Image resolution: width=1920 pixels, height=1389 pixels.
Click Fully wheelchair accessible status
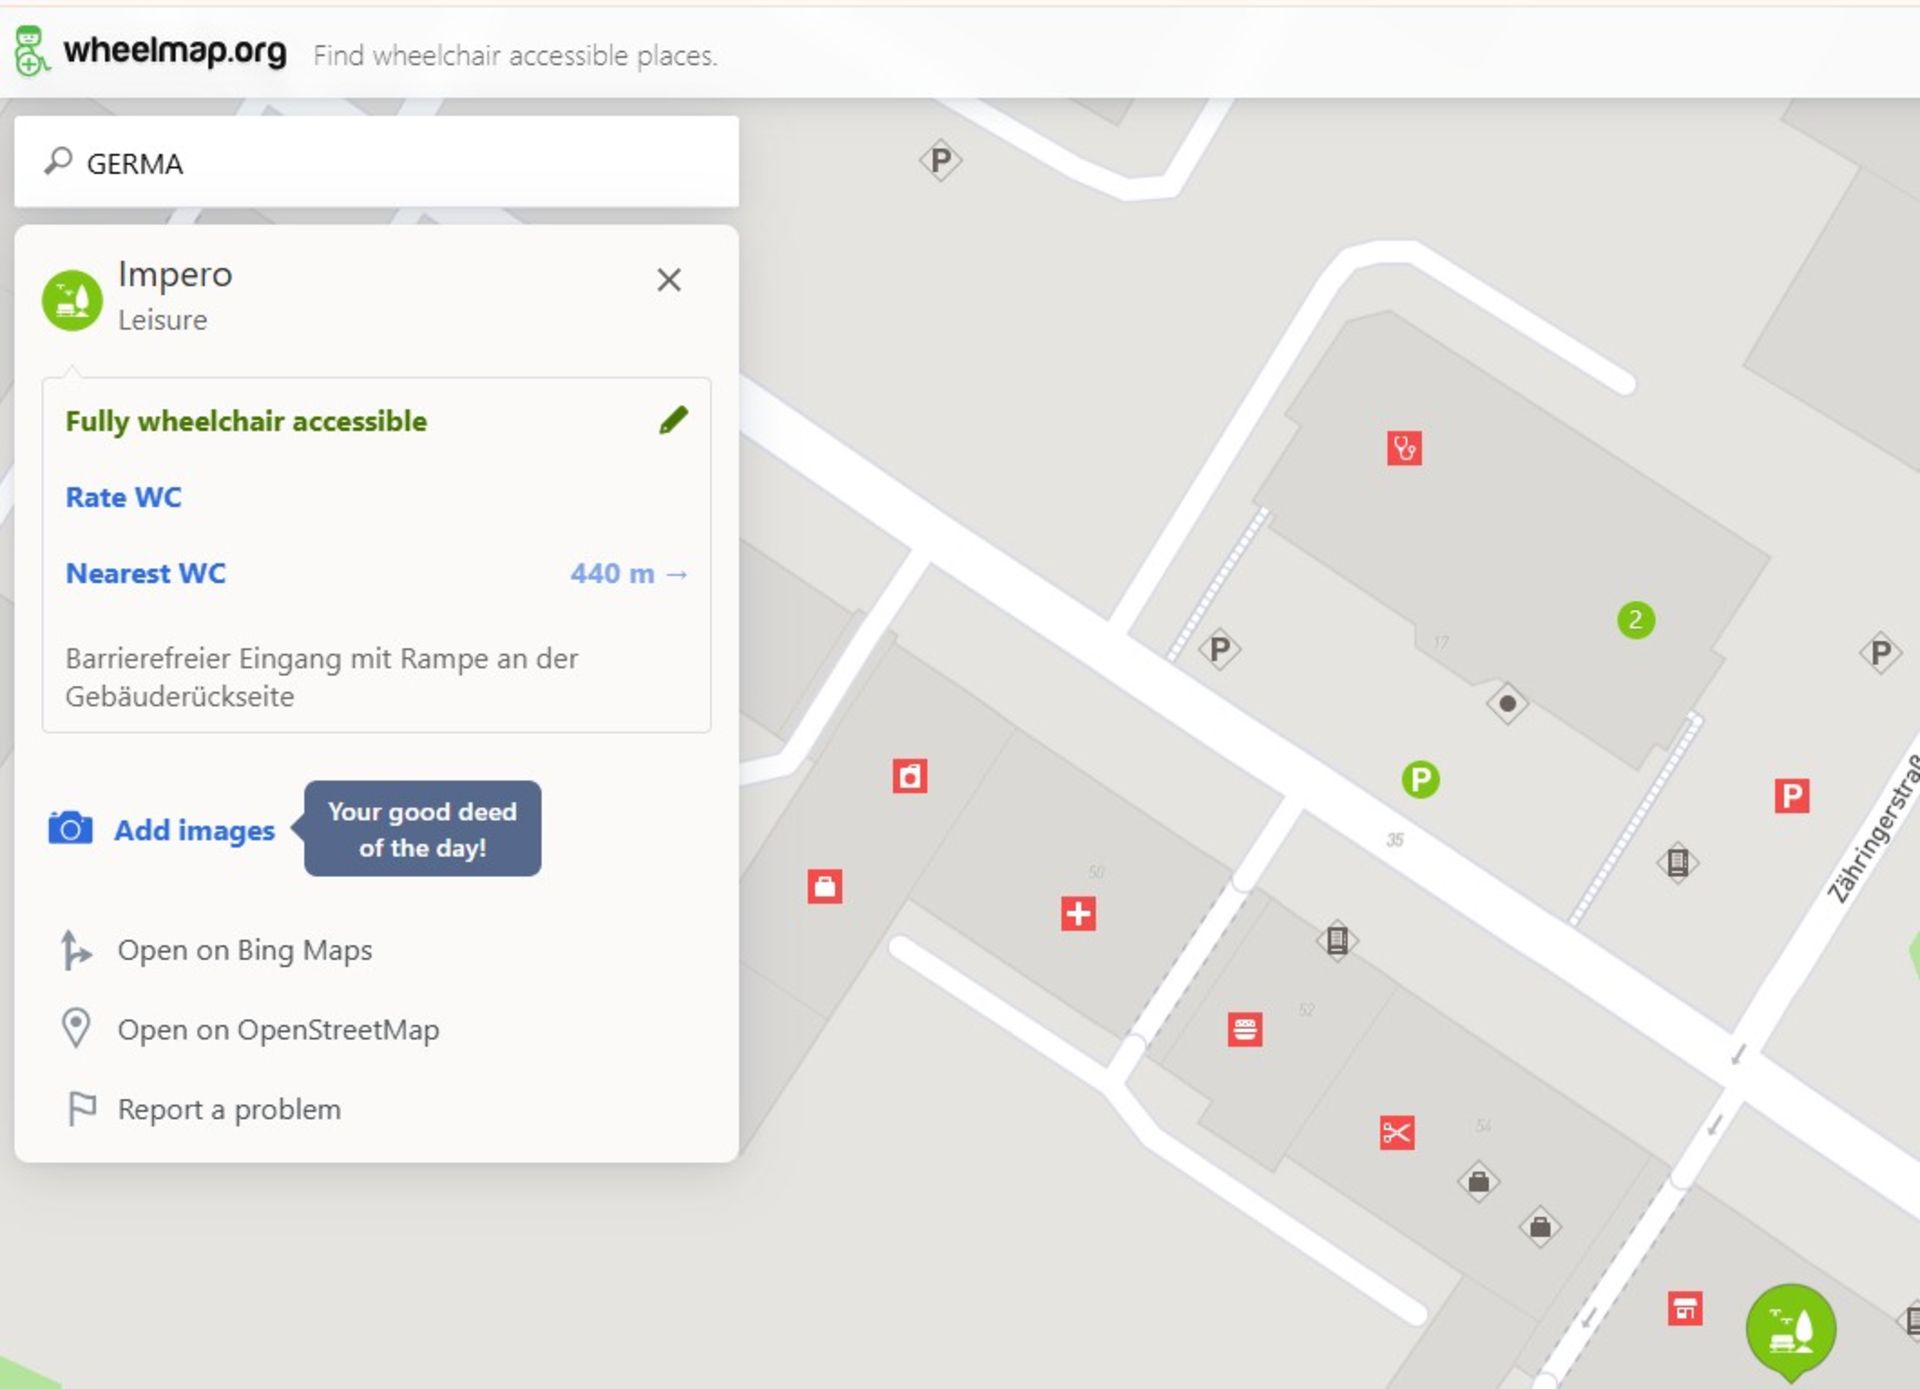pos(246,421)
